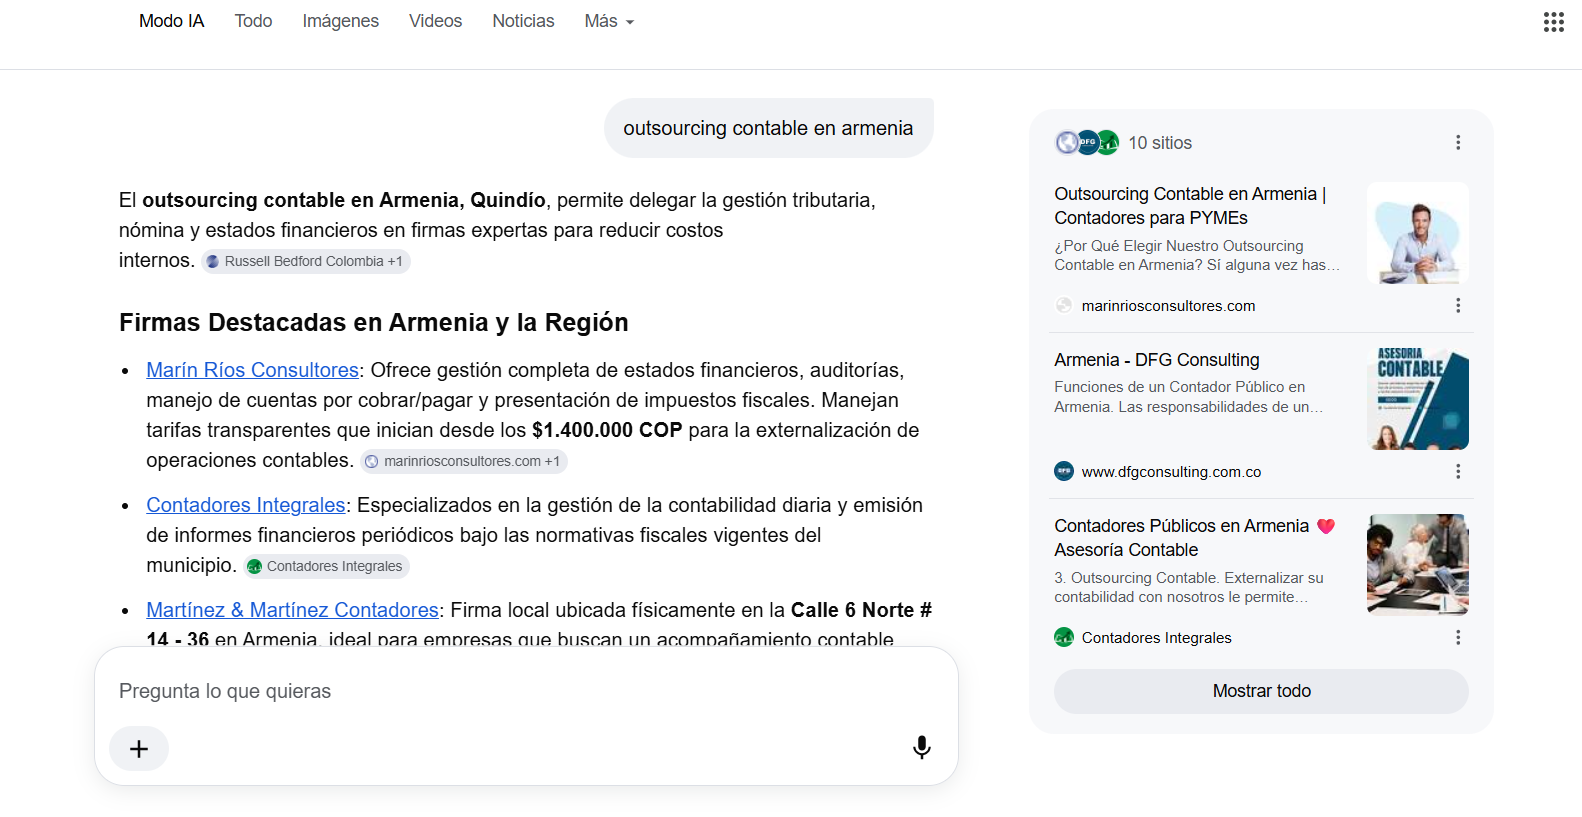This screenshot has height=817, width=1582.
Task: Click the www.dfgconsulting.com.co site name
Action: [1171, 472]
